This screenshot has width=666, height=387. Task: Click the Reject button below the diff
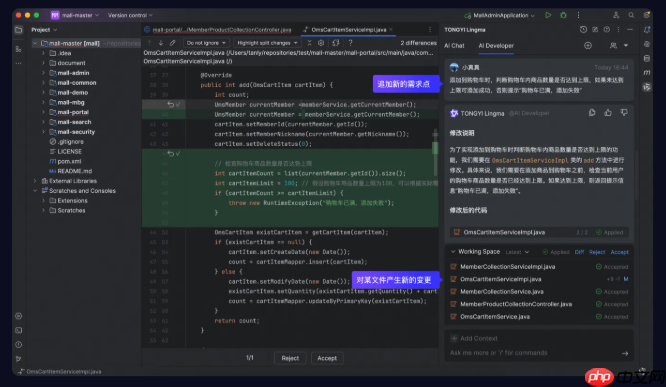pyautogui.click(x=290, y=358)
